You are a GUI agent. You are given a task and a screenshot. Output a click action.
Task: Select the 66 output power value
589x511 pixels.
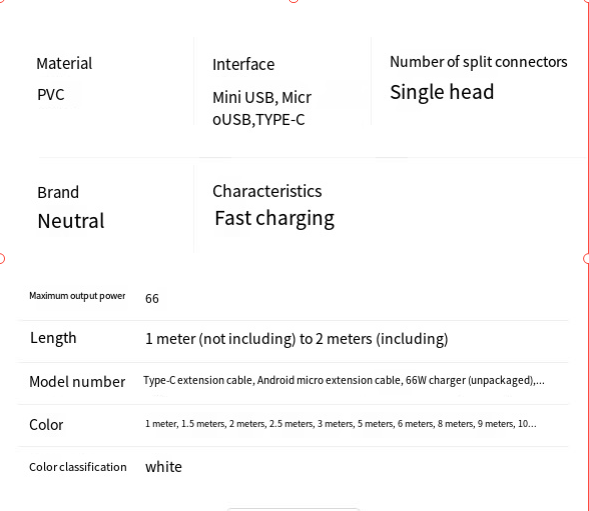click(x=152, y=298)
